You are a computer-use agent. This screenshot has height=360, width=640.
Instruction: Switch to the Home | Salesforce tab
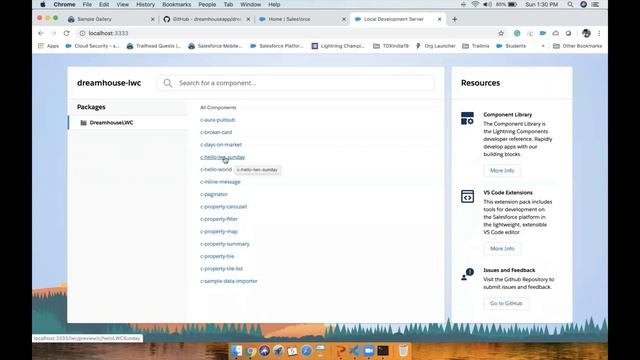coord(302,19)
